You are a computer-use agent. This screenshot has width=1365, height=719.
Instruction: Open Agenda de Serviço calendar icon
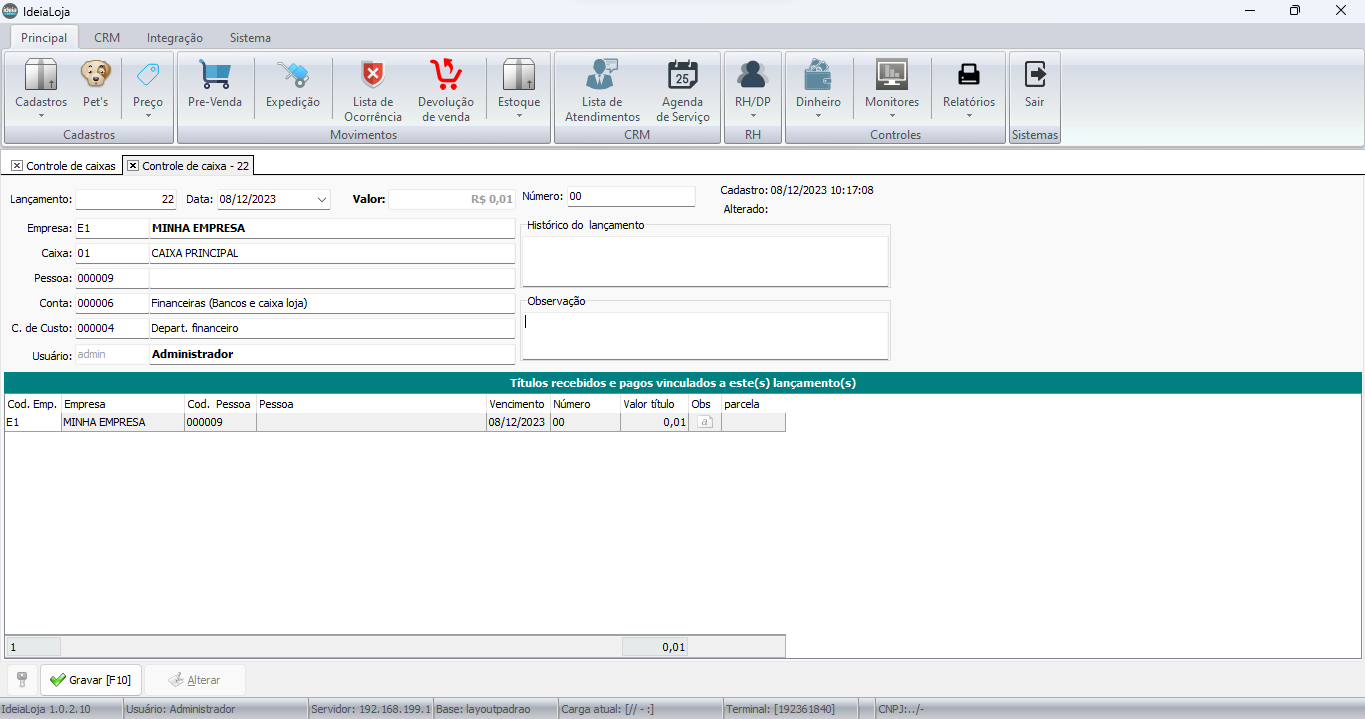pyautogui.click(x=684, y=75)
